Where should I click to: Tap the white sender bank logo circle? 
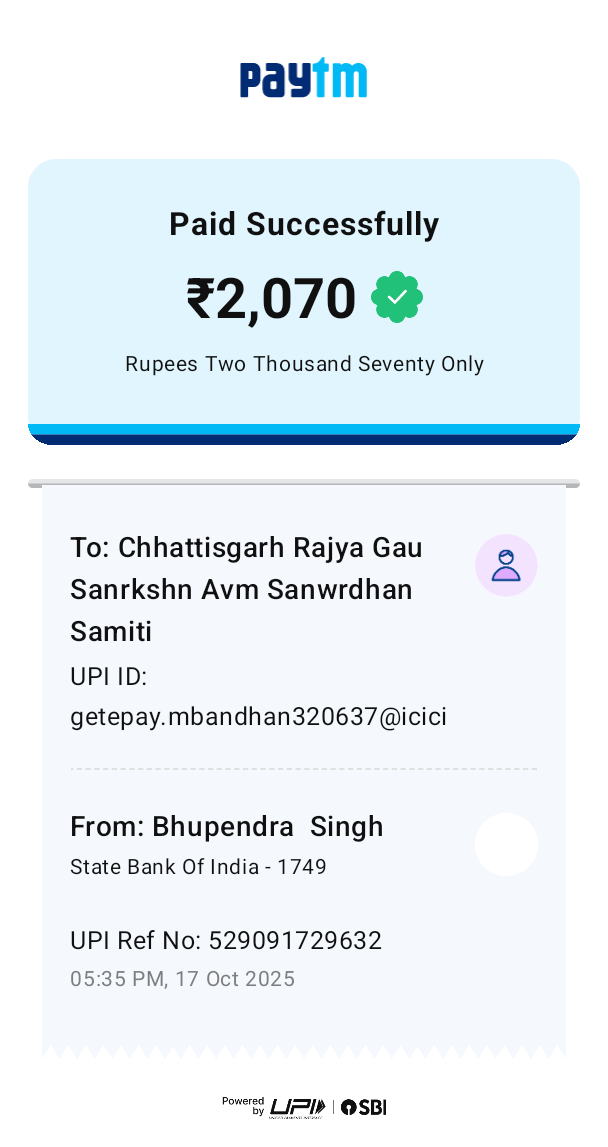click(506, 844)
